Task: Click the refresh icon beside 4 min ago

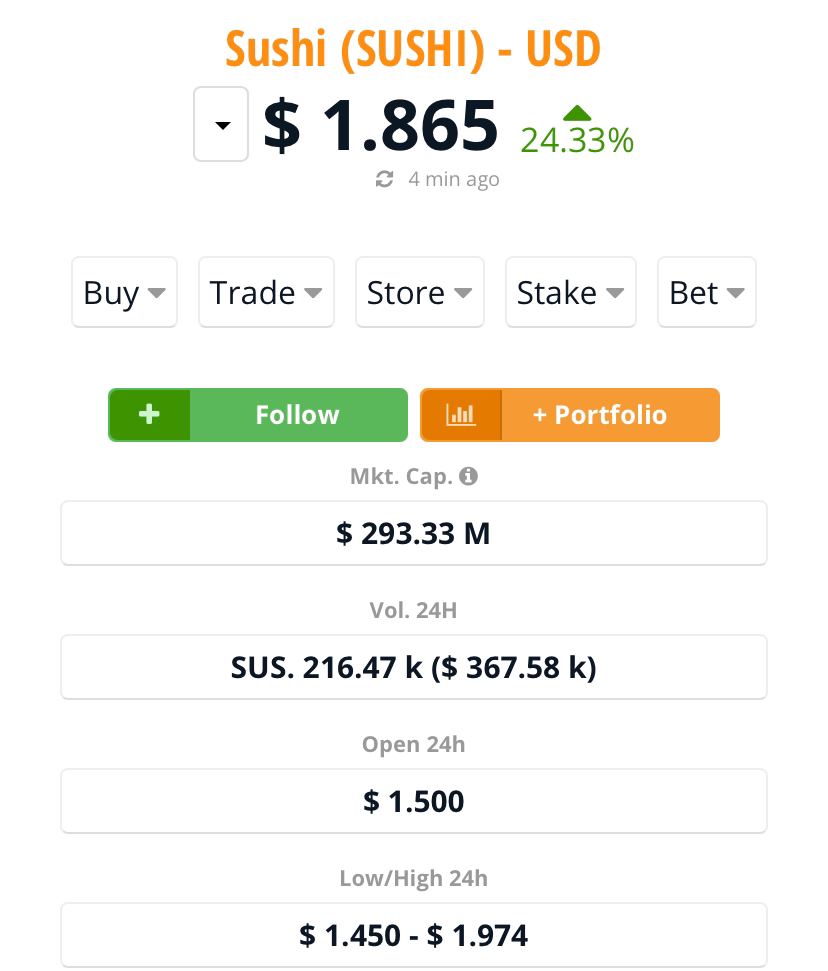Action: click(x=384, y=180)
